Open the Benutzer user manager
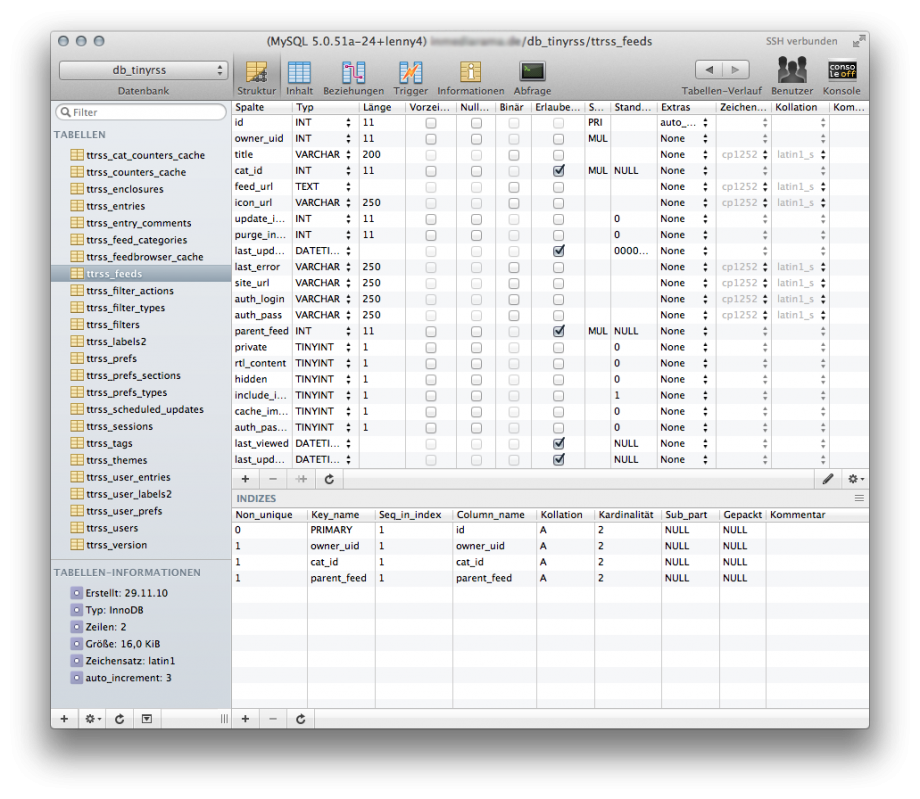920x799 pixels. tap(792, 77)
